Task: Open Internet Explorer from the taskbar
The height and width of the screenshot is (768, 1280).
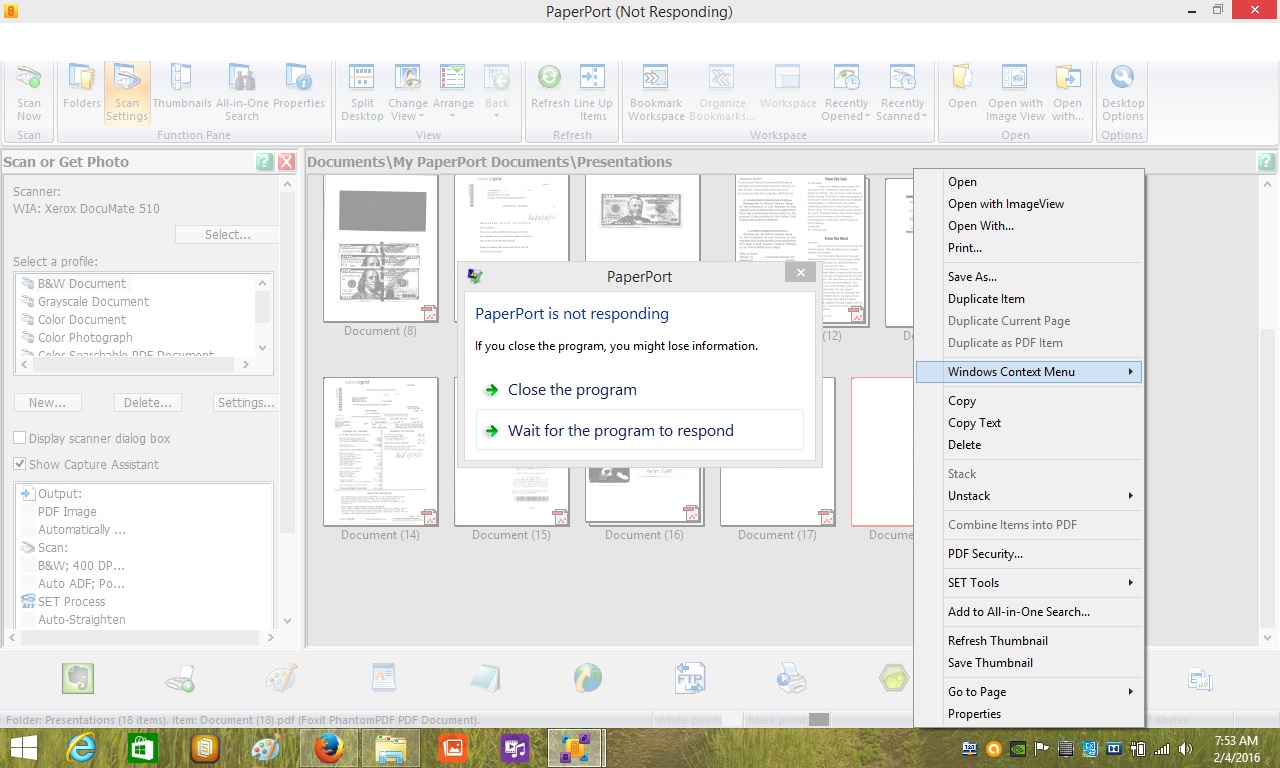Action: click(x=81, y=748)
